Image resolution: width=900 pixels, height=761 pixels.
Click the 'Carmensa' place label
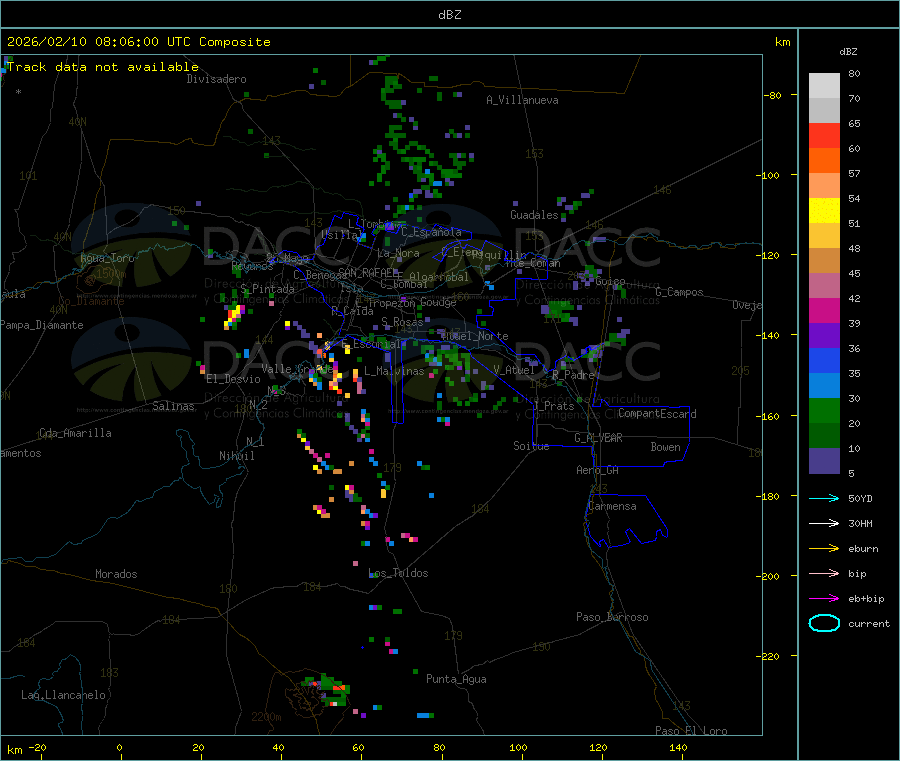pyautogui.click(x=612, y=506)
